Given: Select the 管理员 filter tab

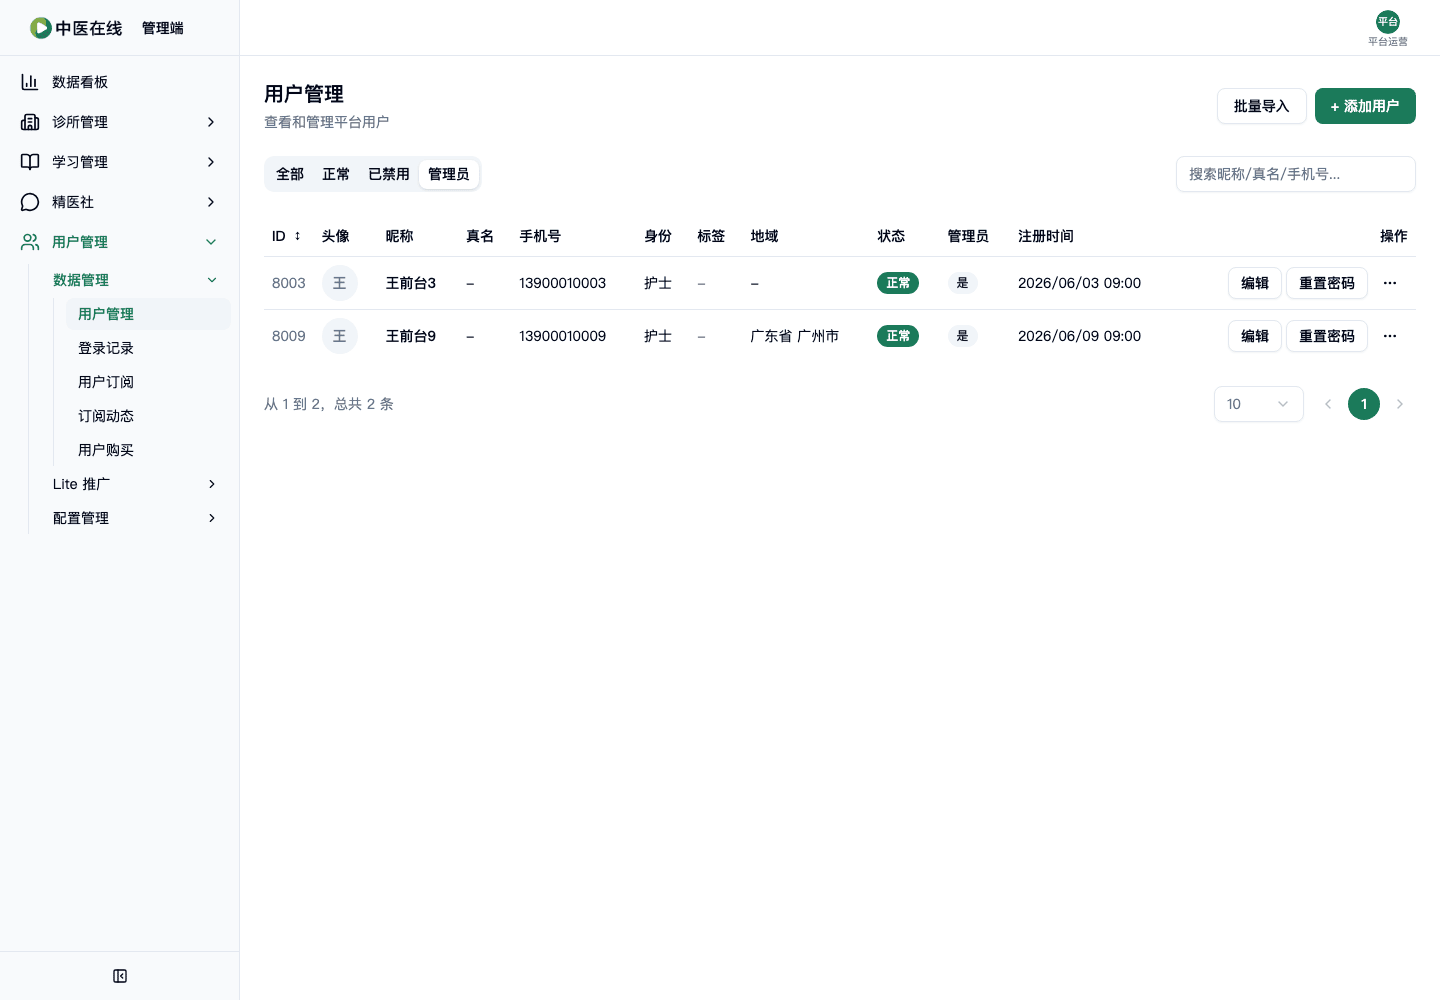Looking at the screenshot, I should [449, 174].
